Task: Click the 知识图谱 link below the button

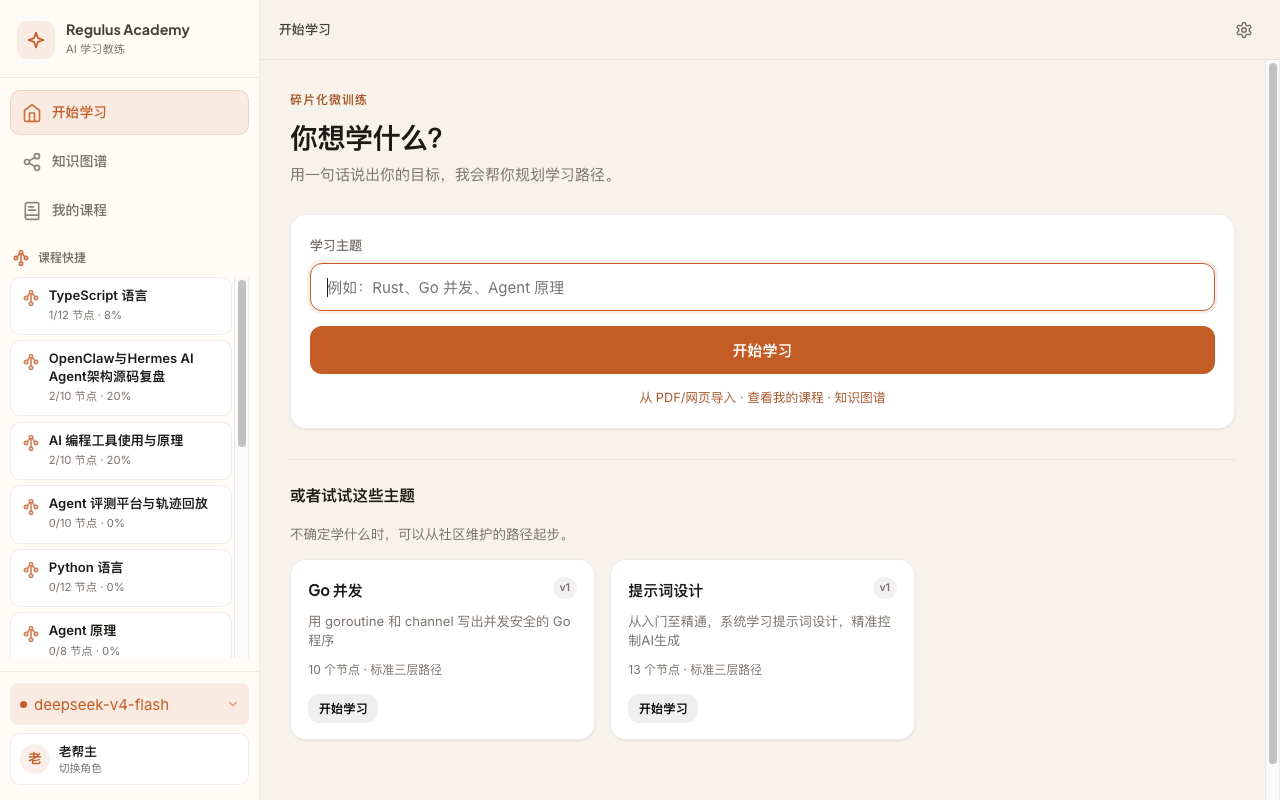Action: pyautogui.click(x=860, y=398)
